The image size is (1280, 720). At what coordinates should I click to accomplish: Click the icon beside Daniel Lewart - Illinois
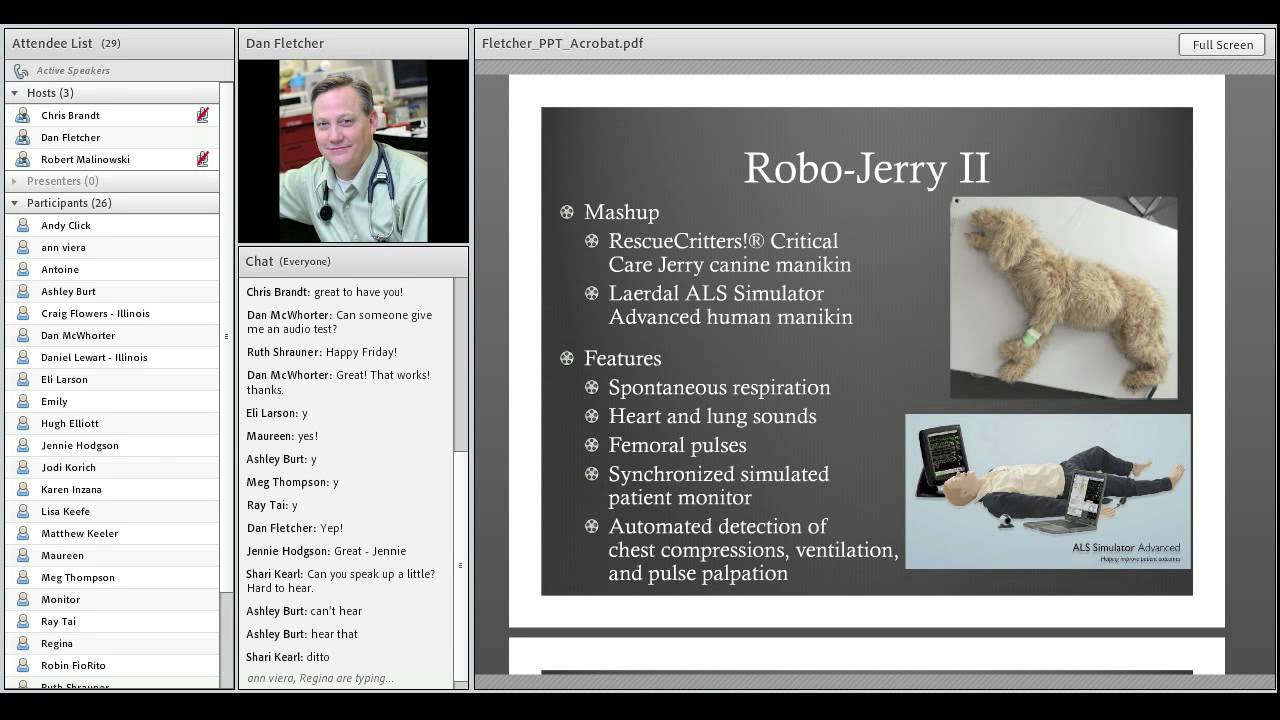tap(22, 357)
